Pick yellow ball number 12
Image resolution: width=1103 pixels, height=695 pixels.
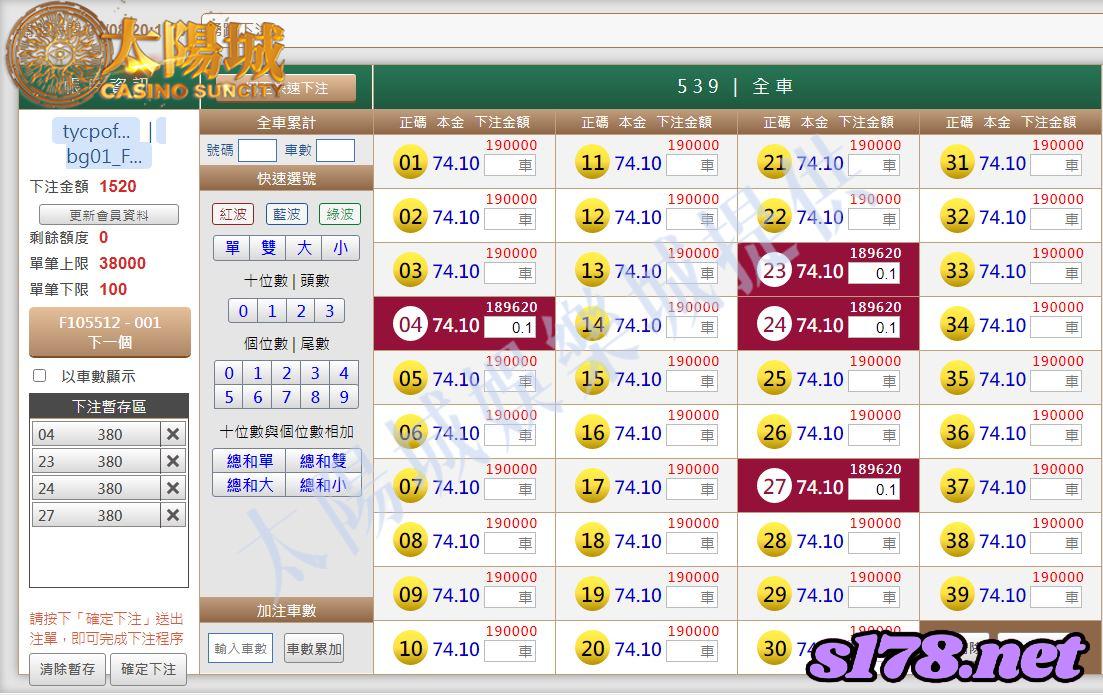coord(592,217)
